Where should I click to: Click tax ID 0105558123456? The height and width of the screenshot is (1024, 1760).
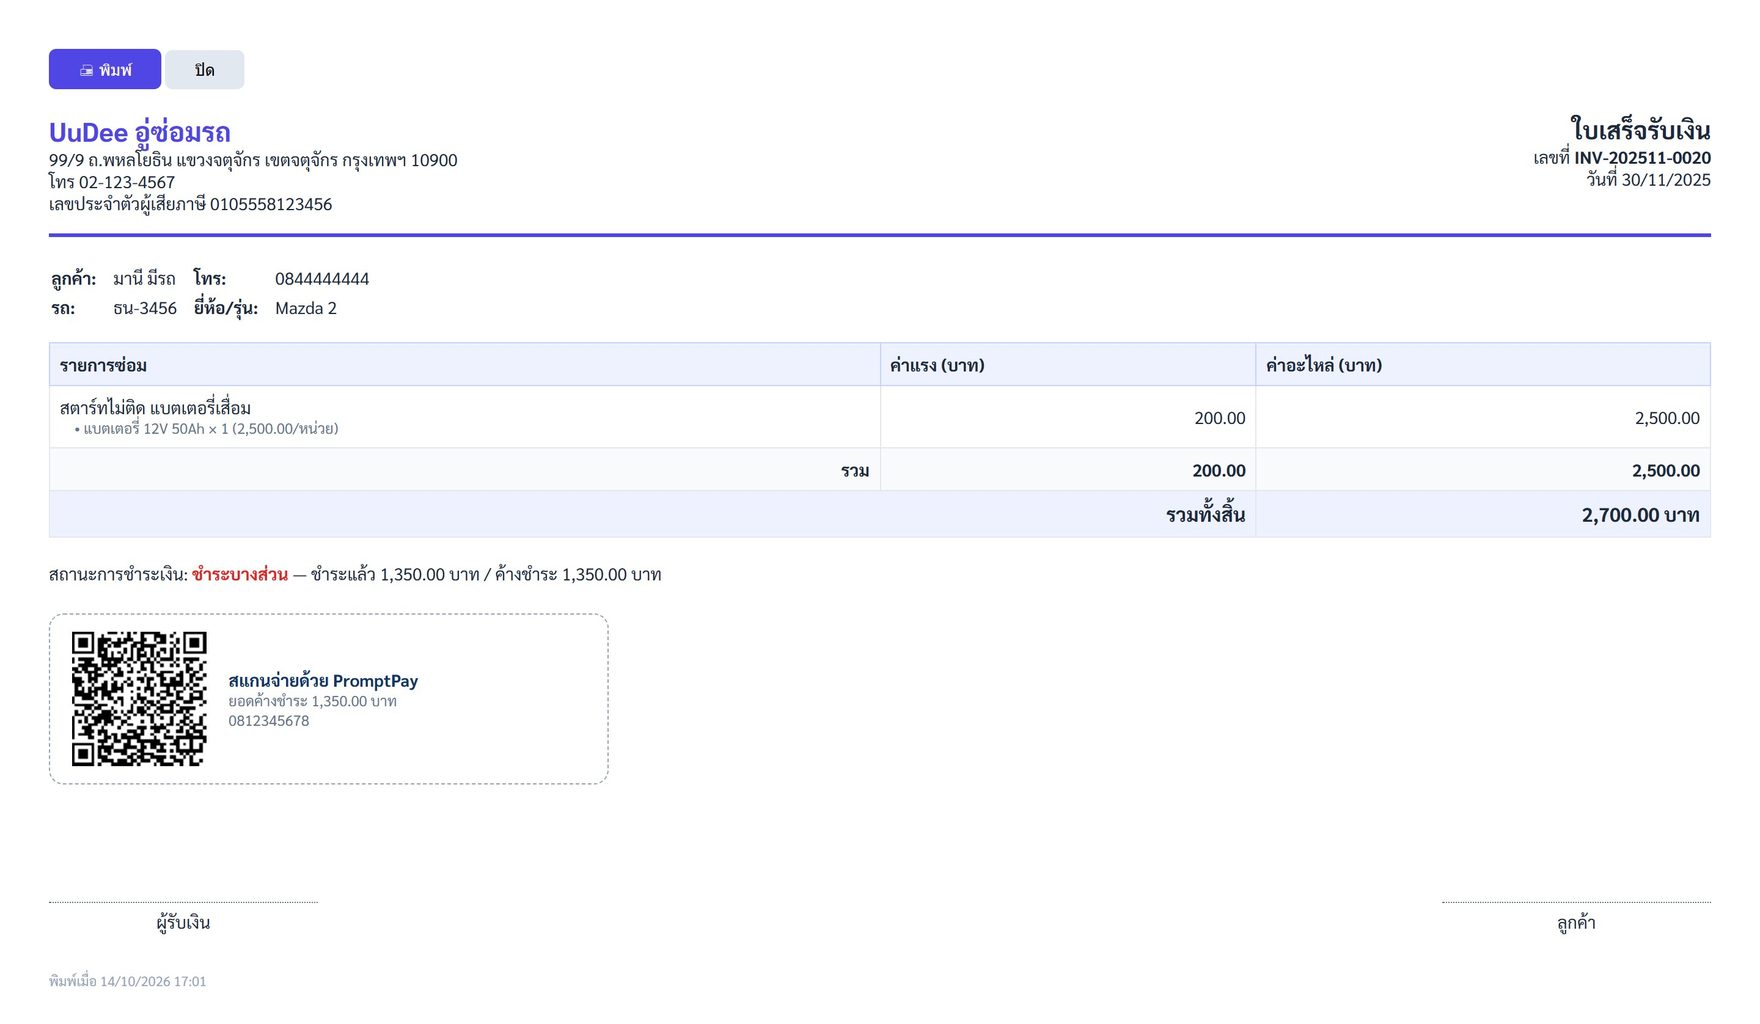tap(271, 204)
